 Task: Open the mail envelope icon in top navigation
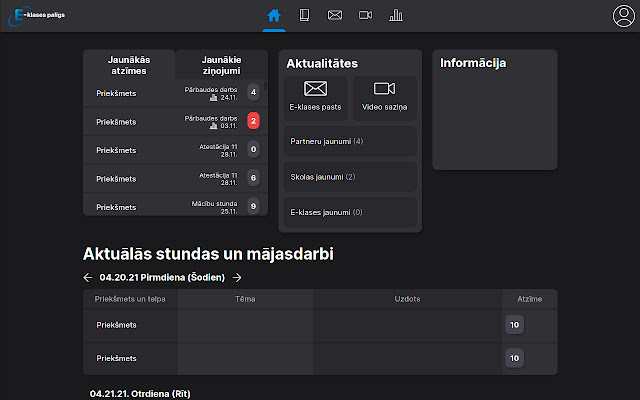click(x=335, y=16)
